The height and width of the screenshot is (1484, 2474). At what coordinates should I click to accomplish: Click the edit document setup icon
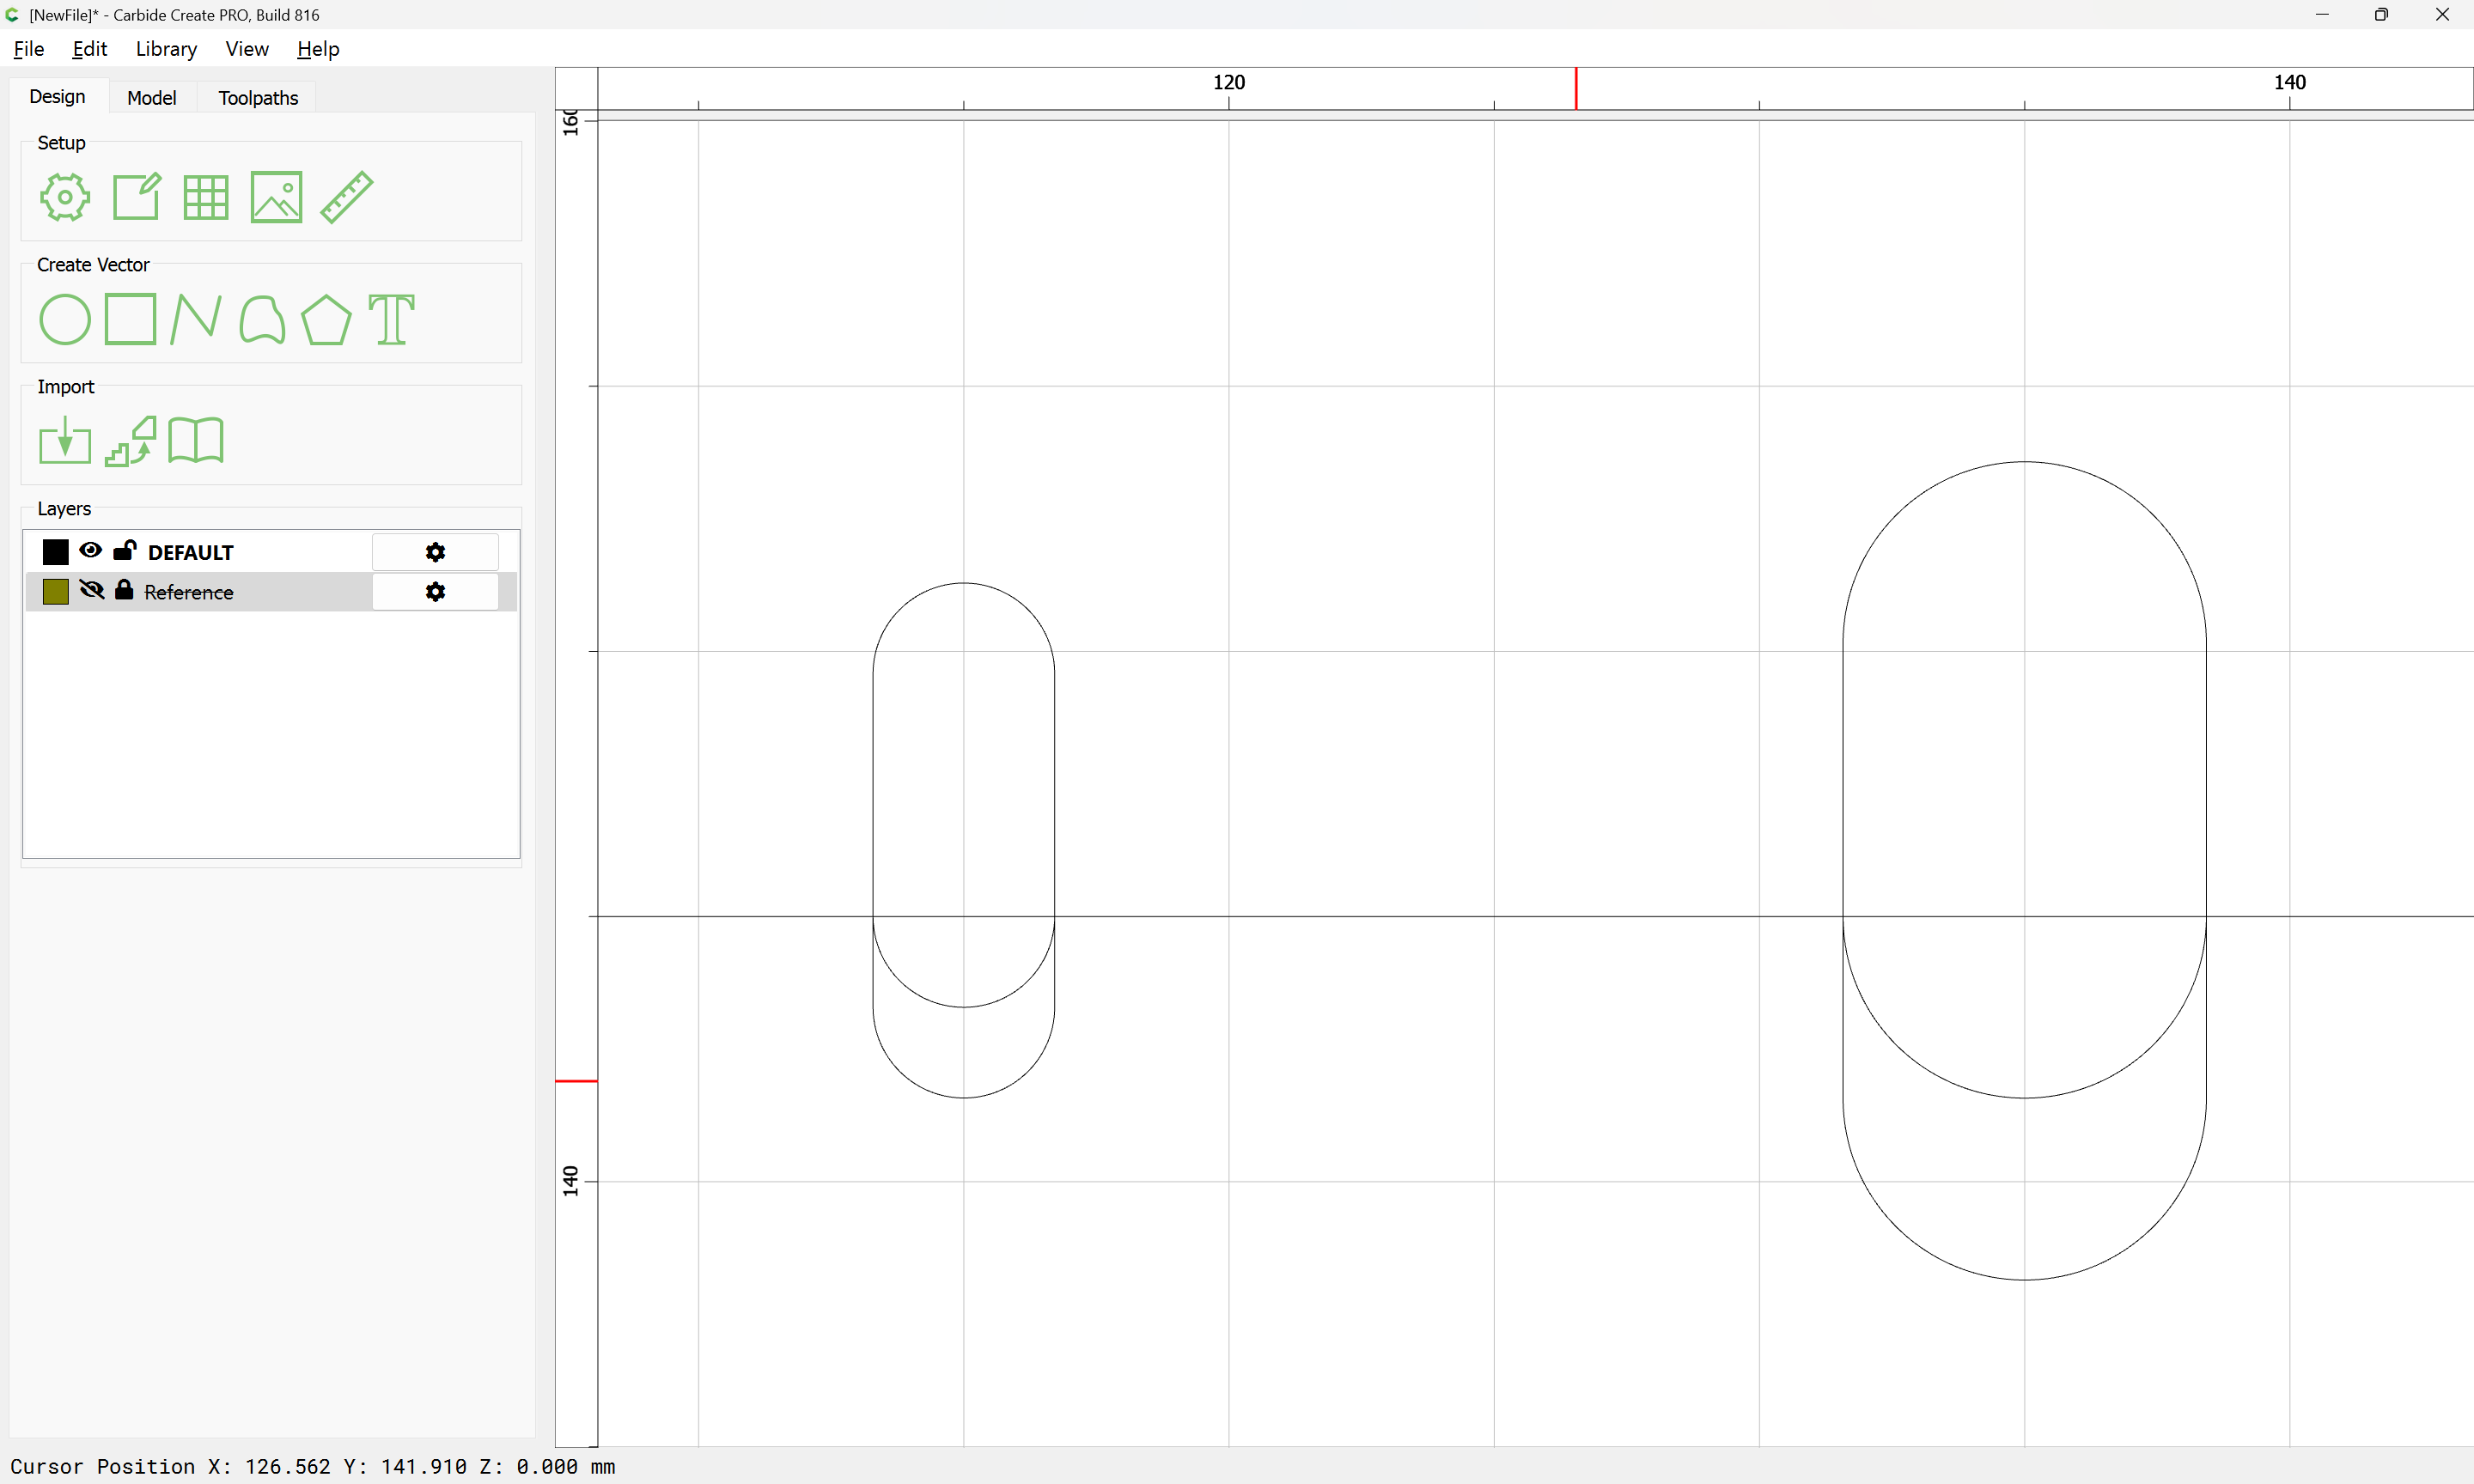point(136,197)
